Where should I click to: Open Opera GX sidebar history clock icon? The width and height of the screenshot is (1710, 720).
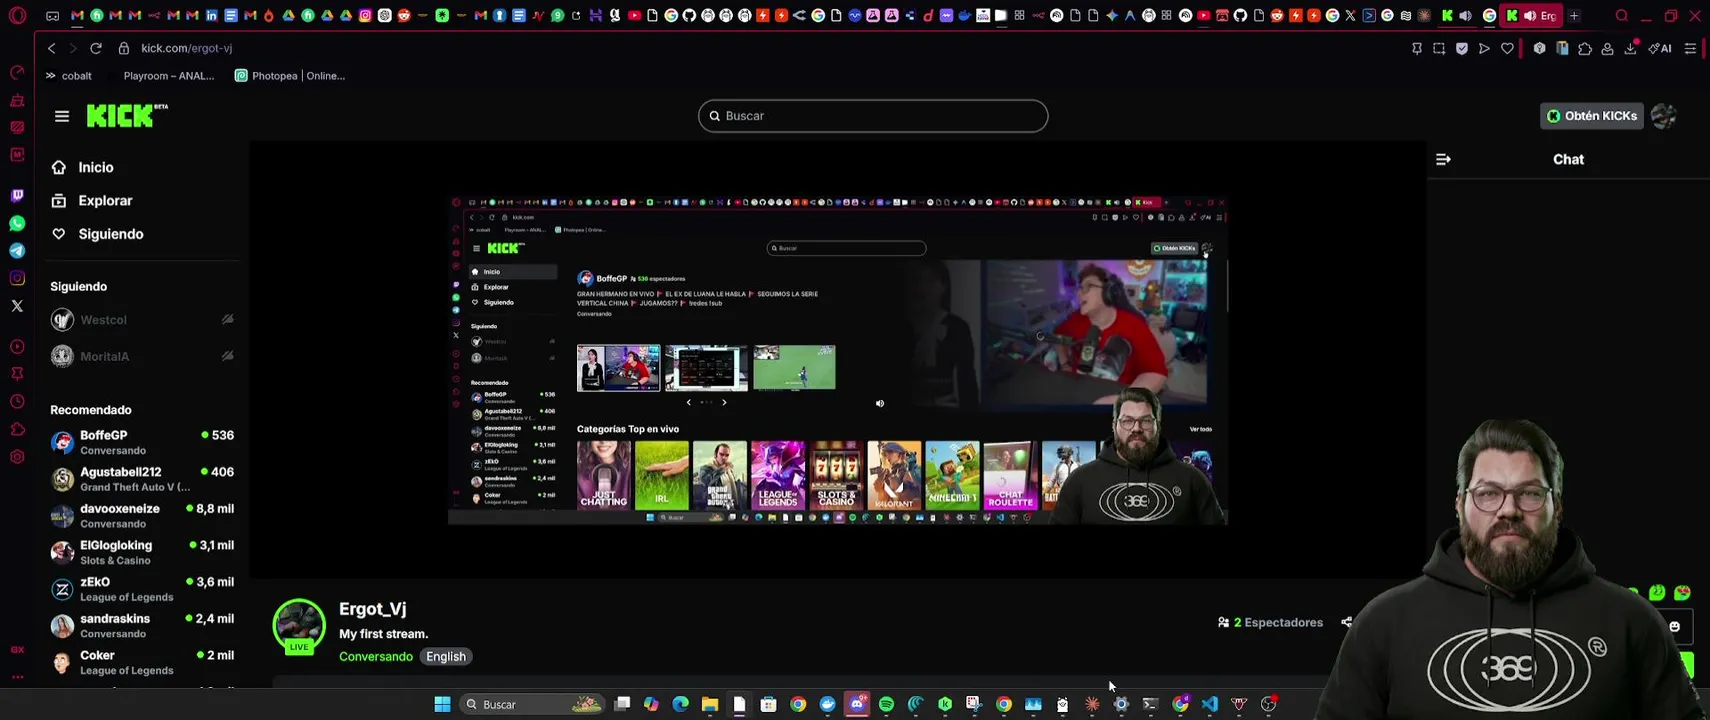(x=17, y=402)
